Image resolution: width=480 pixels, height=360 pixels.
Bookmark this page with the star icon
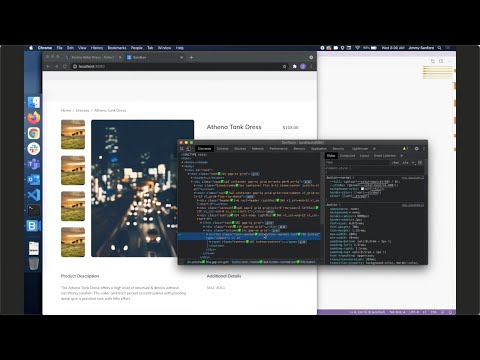284,66
